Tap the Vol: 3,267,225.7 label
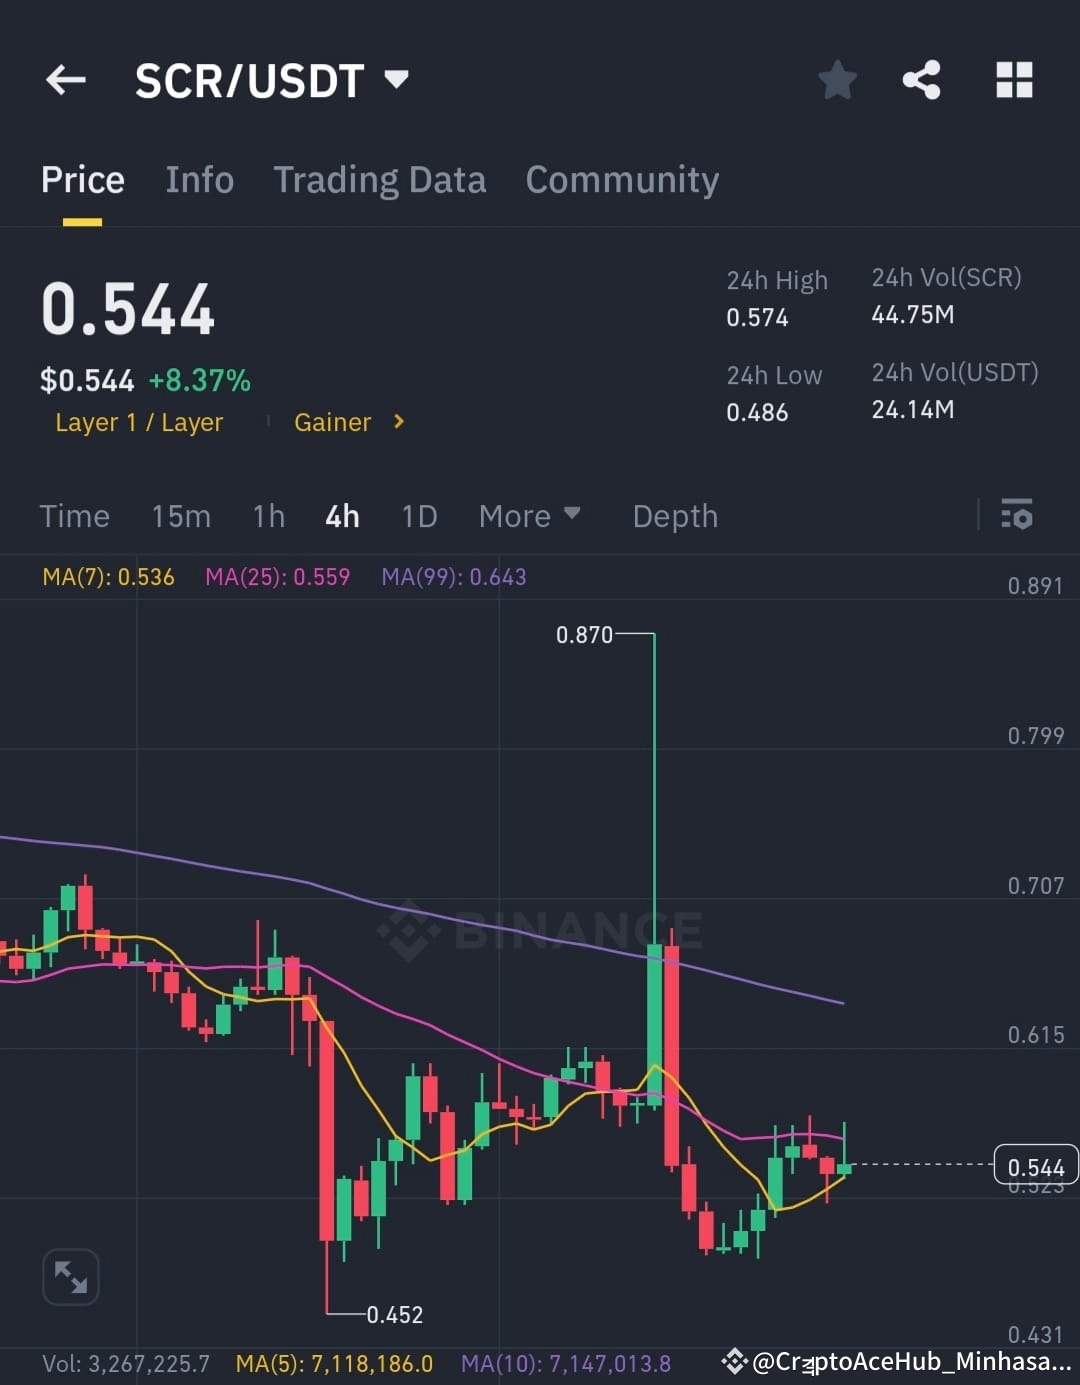The width and height of the screenshot is (1080, 1385). tap(126, 1364)
